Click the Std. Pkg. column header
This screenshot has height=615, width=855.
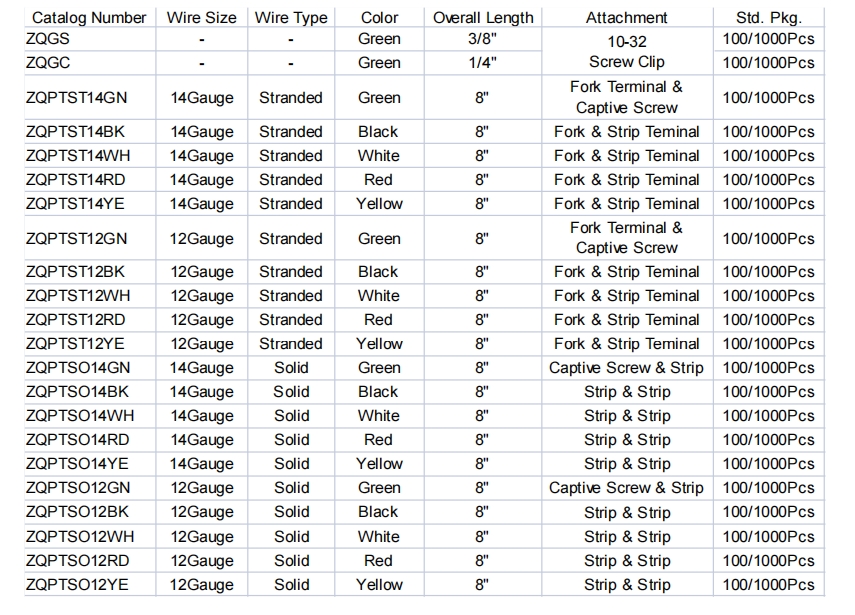click(x=768, y=17)
